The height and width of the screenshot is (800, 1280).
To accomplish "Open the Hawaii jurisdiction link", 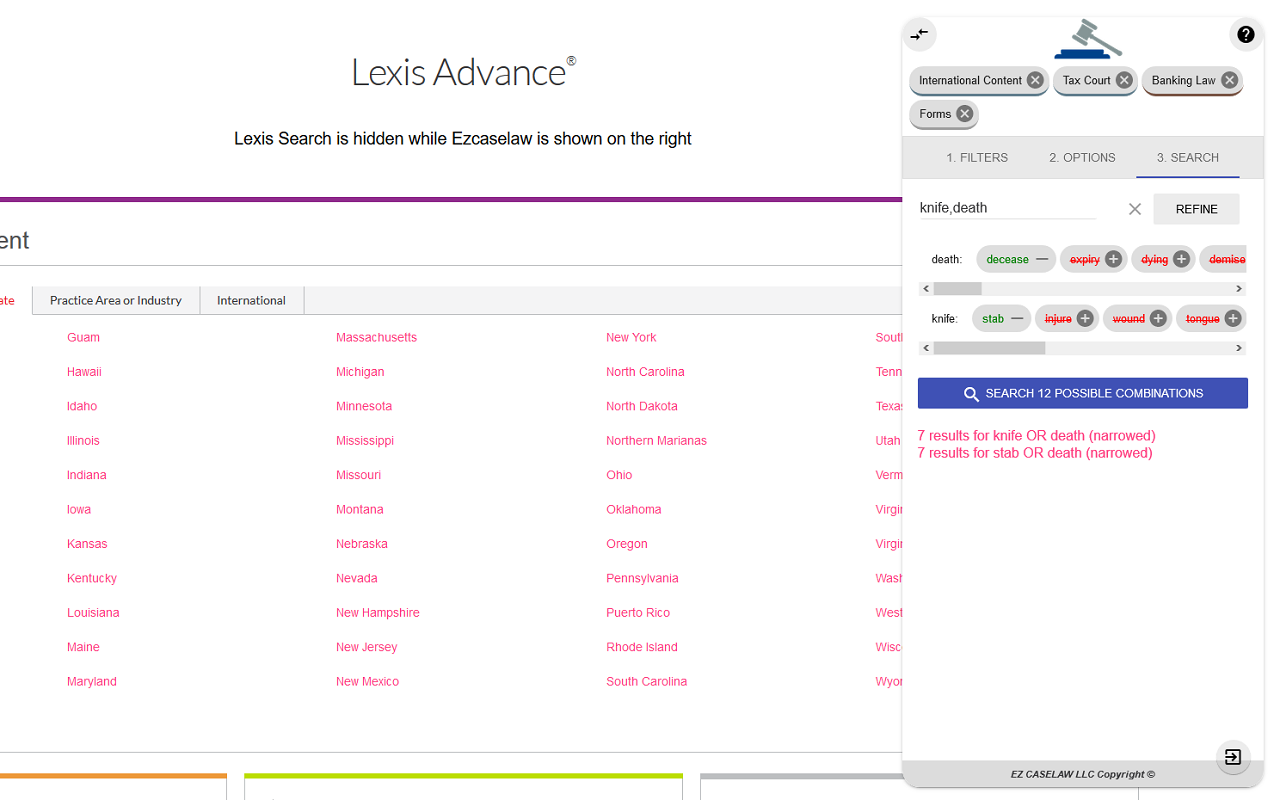I will click(84, 372).
